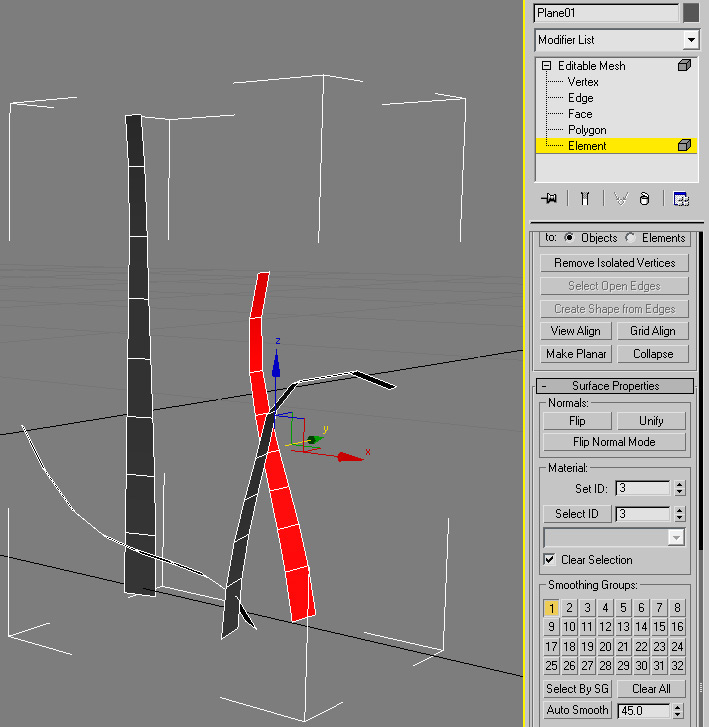The width and height of the screenshot is (709, 727).
Task: Click the Select ID spinner arrows
Action: click(x=679, y=514)
